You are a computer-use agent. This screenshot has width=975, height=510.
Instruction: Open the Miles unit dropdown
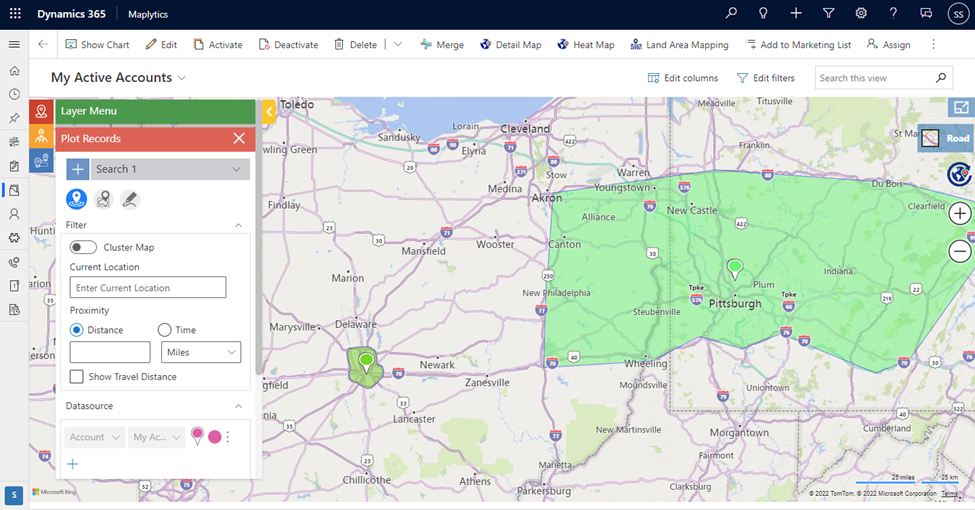[201, 352]
